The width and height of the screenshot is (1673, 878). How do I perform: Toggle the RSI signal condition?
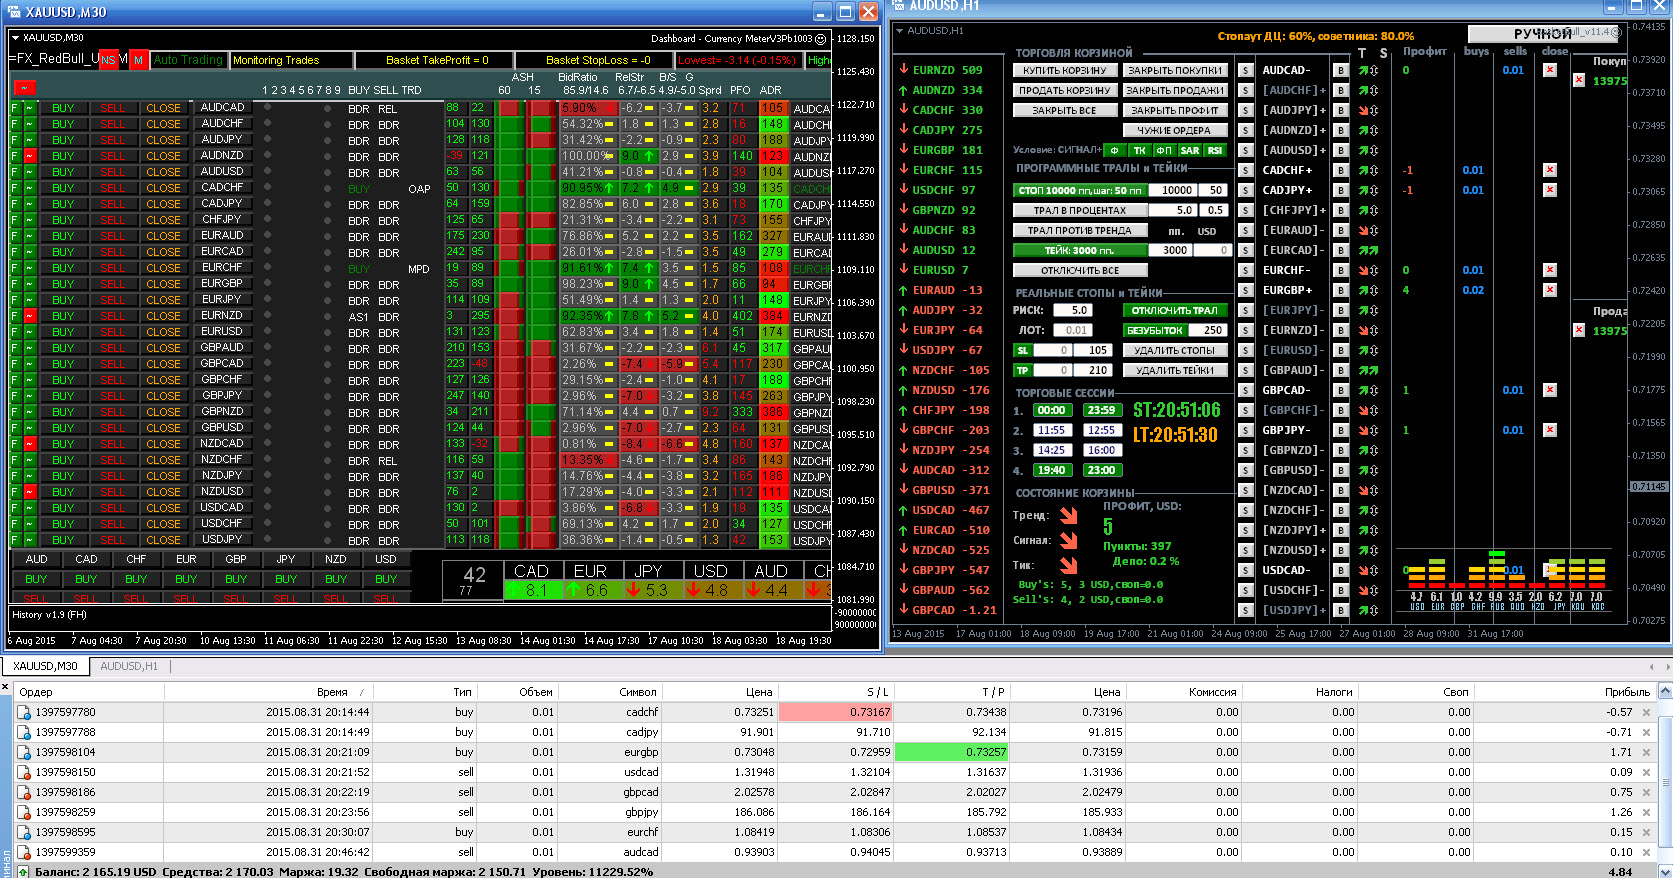pyautogui.click(x=1214, y=150)
